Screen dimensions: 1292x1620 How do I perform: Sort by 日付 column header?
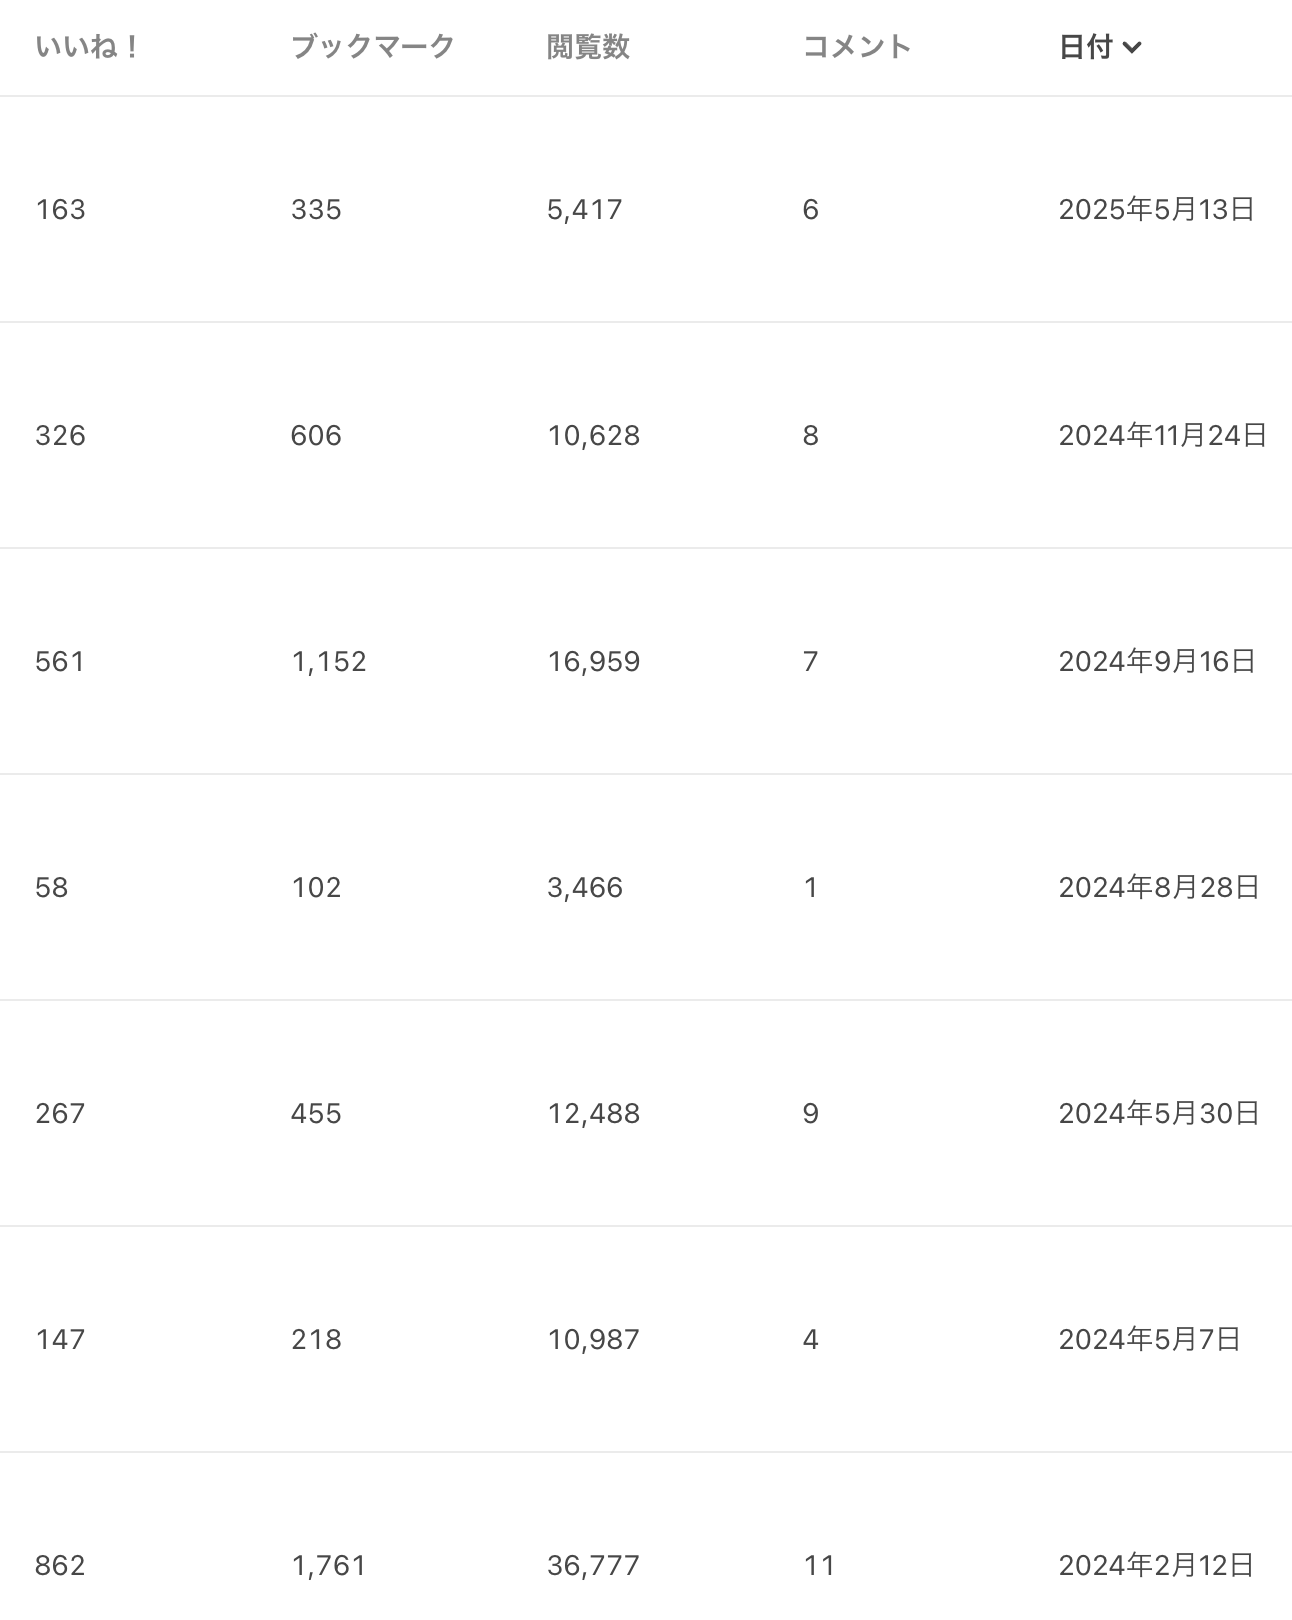coord(1086,47)
